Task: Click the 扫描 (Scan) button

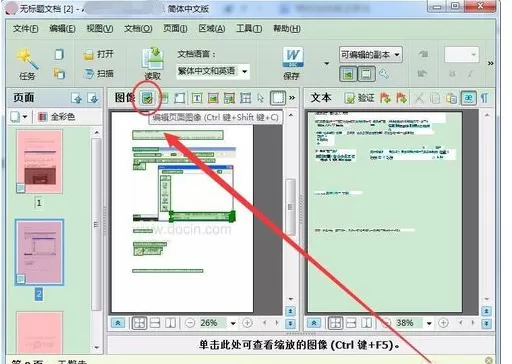Action: [x=98, y=73]
